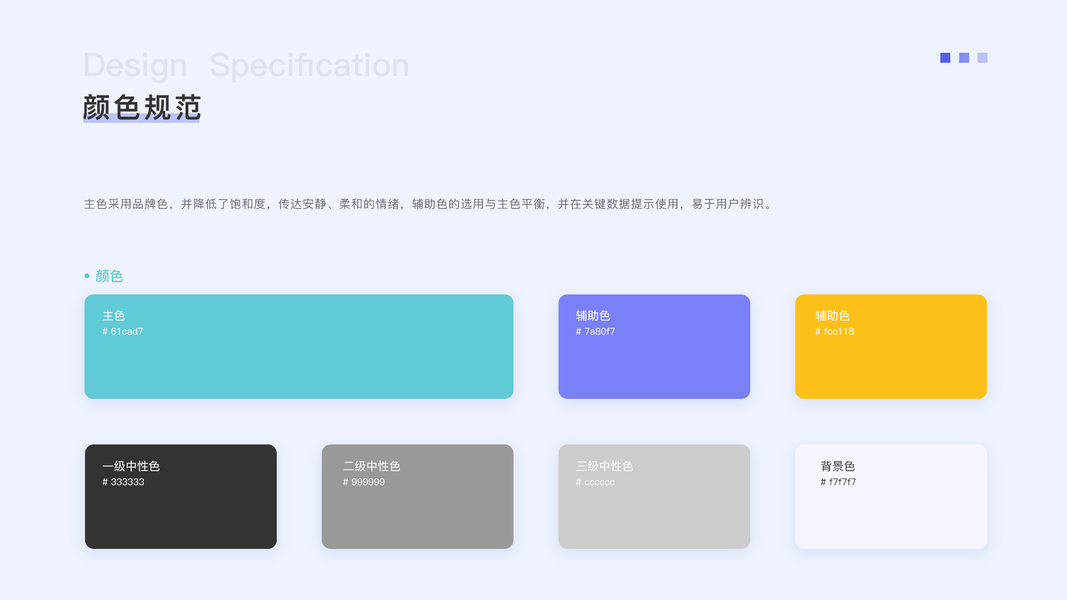Select the yellow auxiliary swatch #fcc118
This screenshot has width=1067, height=600.
(891, 346)
